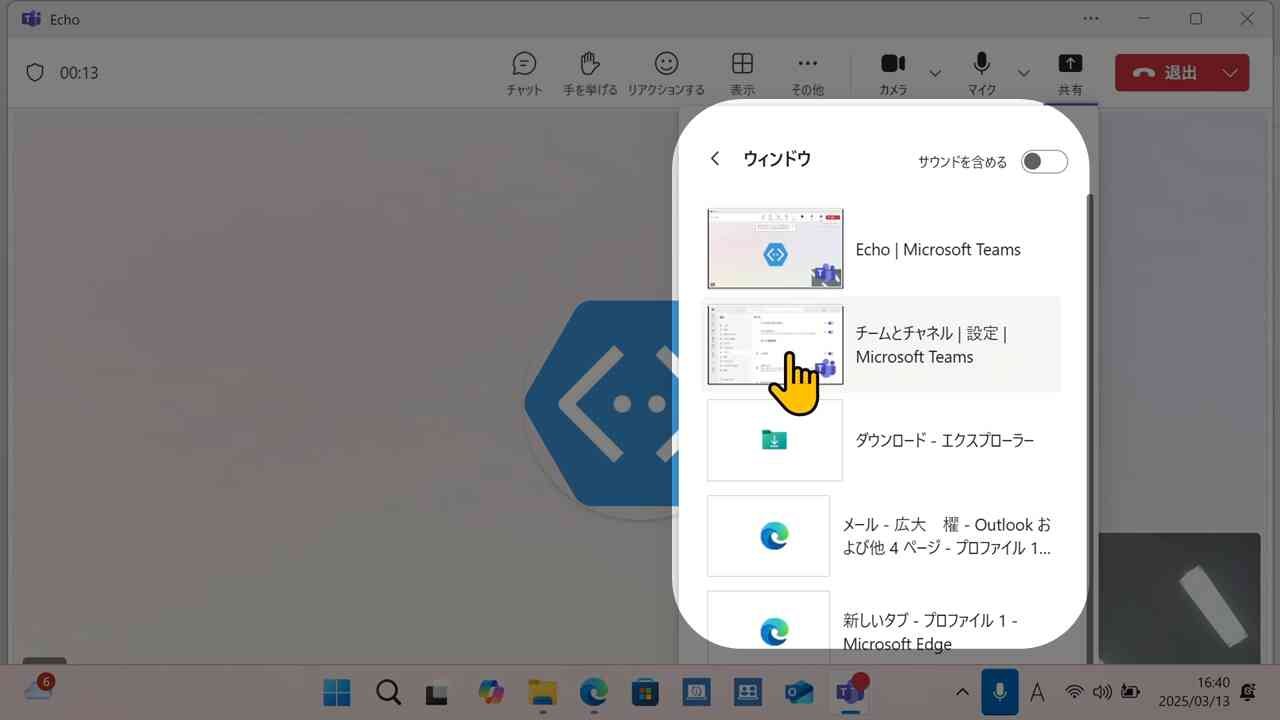The width and height of the screenshot is (1280, 720).
Task: Open the reactions picker
Action: click(x=664, y=65)
